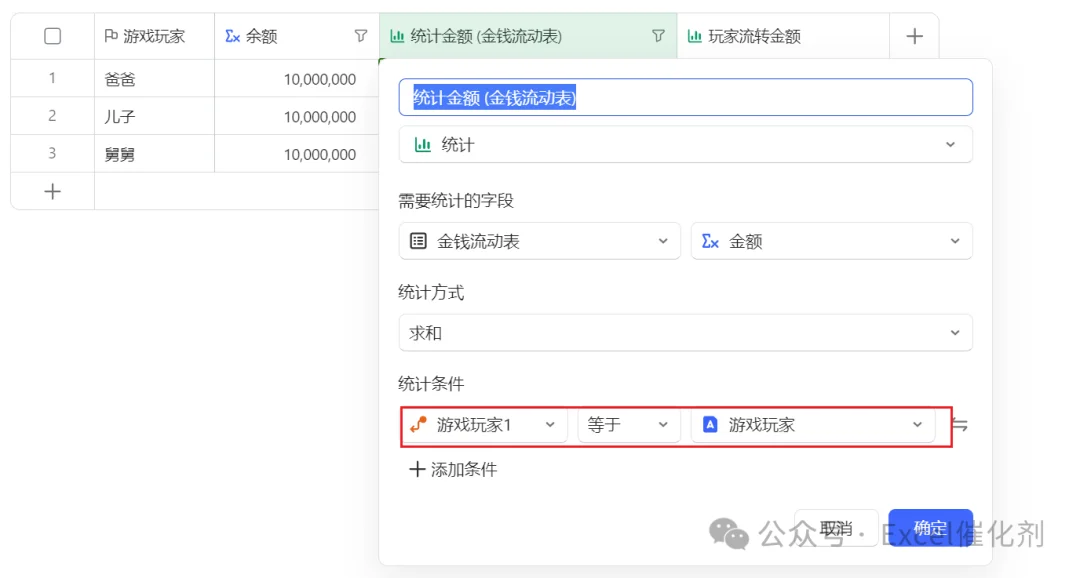Open the 等于 operator dropdown
This screenshot has height=578, width=1080.
click(628, 425)
